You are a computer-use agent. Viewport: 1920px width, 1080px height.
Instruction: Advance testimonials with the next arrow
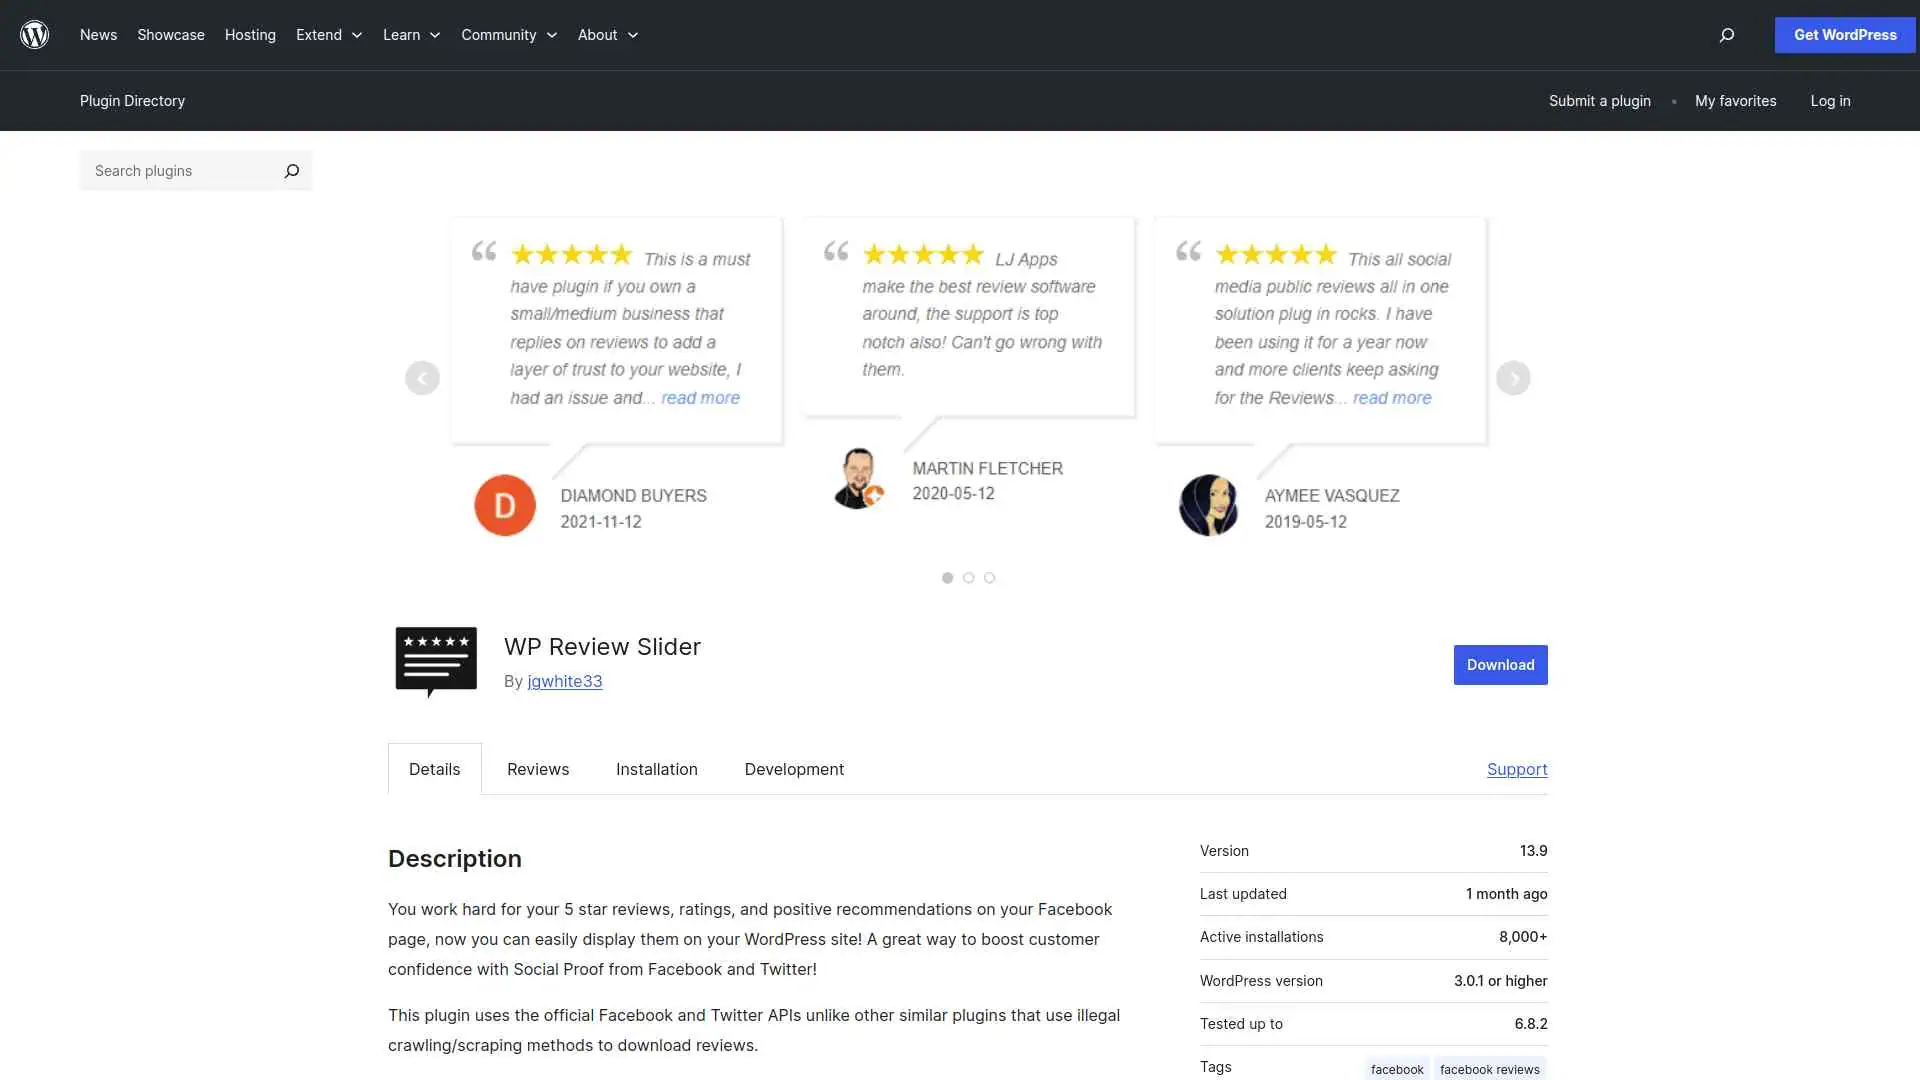(1513, 378)
